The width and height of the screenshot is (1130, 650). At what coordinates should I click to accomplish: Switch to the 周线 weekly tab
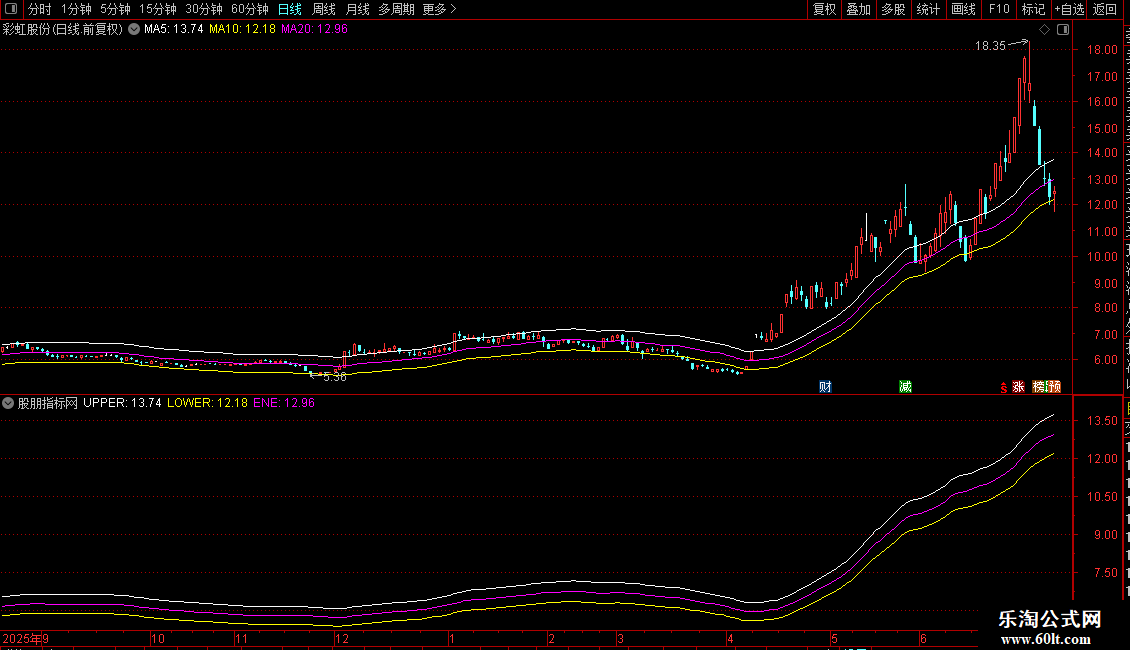[x=324, y=9]
